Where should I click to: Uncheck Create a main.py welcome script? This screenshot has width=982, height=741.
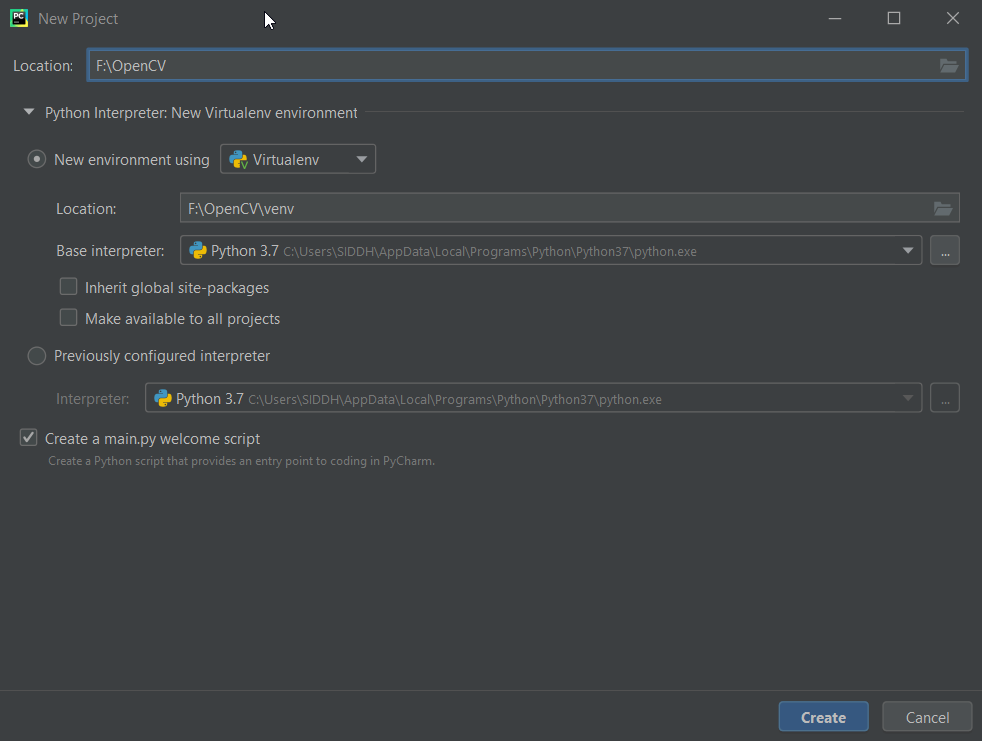[28, 437]
